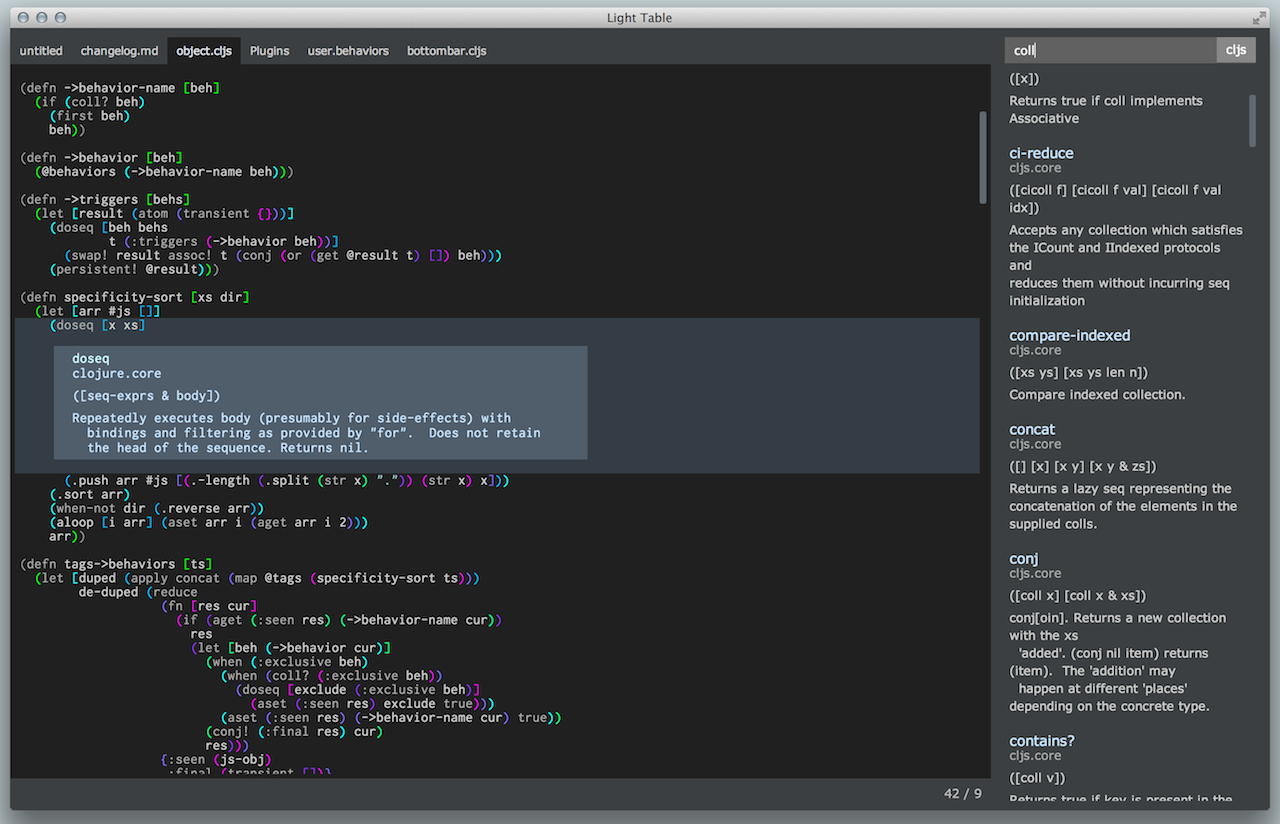This screenshot has width=1280, height=824.
Task: Select the conj doc result
Action: pos(1023,559)
